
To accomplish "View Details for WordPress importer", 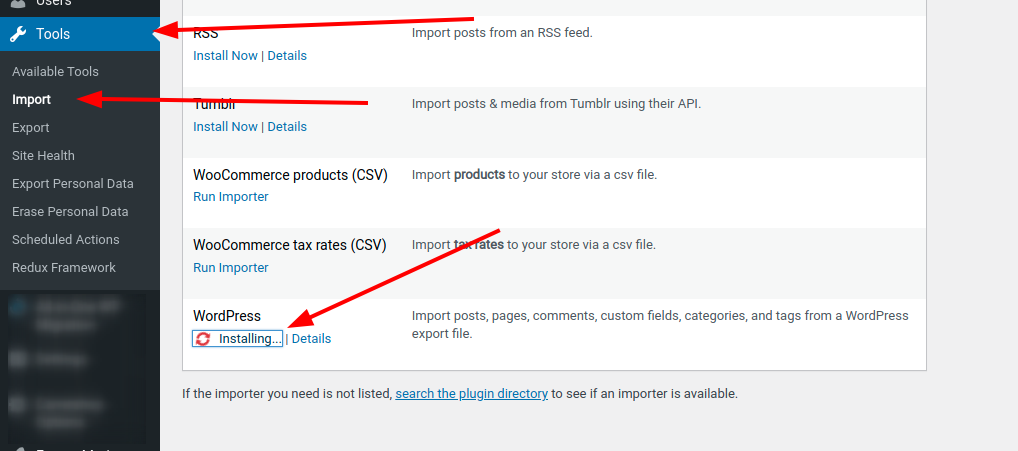I will click(x=312, y=339).
